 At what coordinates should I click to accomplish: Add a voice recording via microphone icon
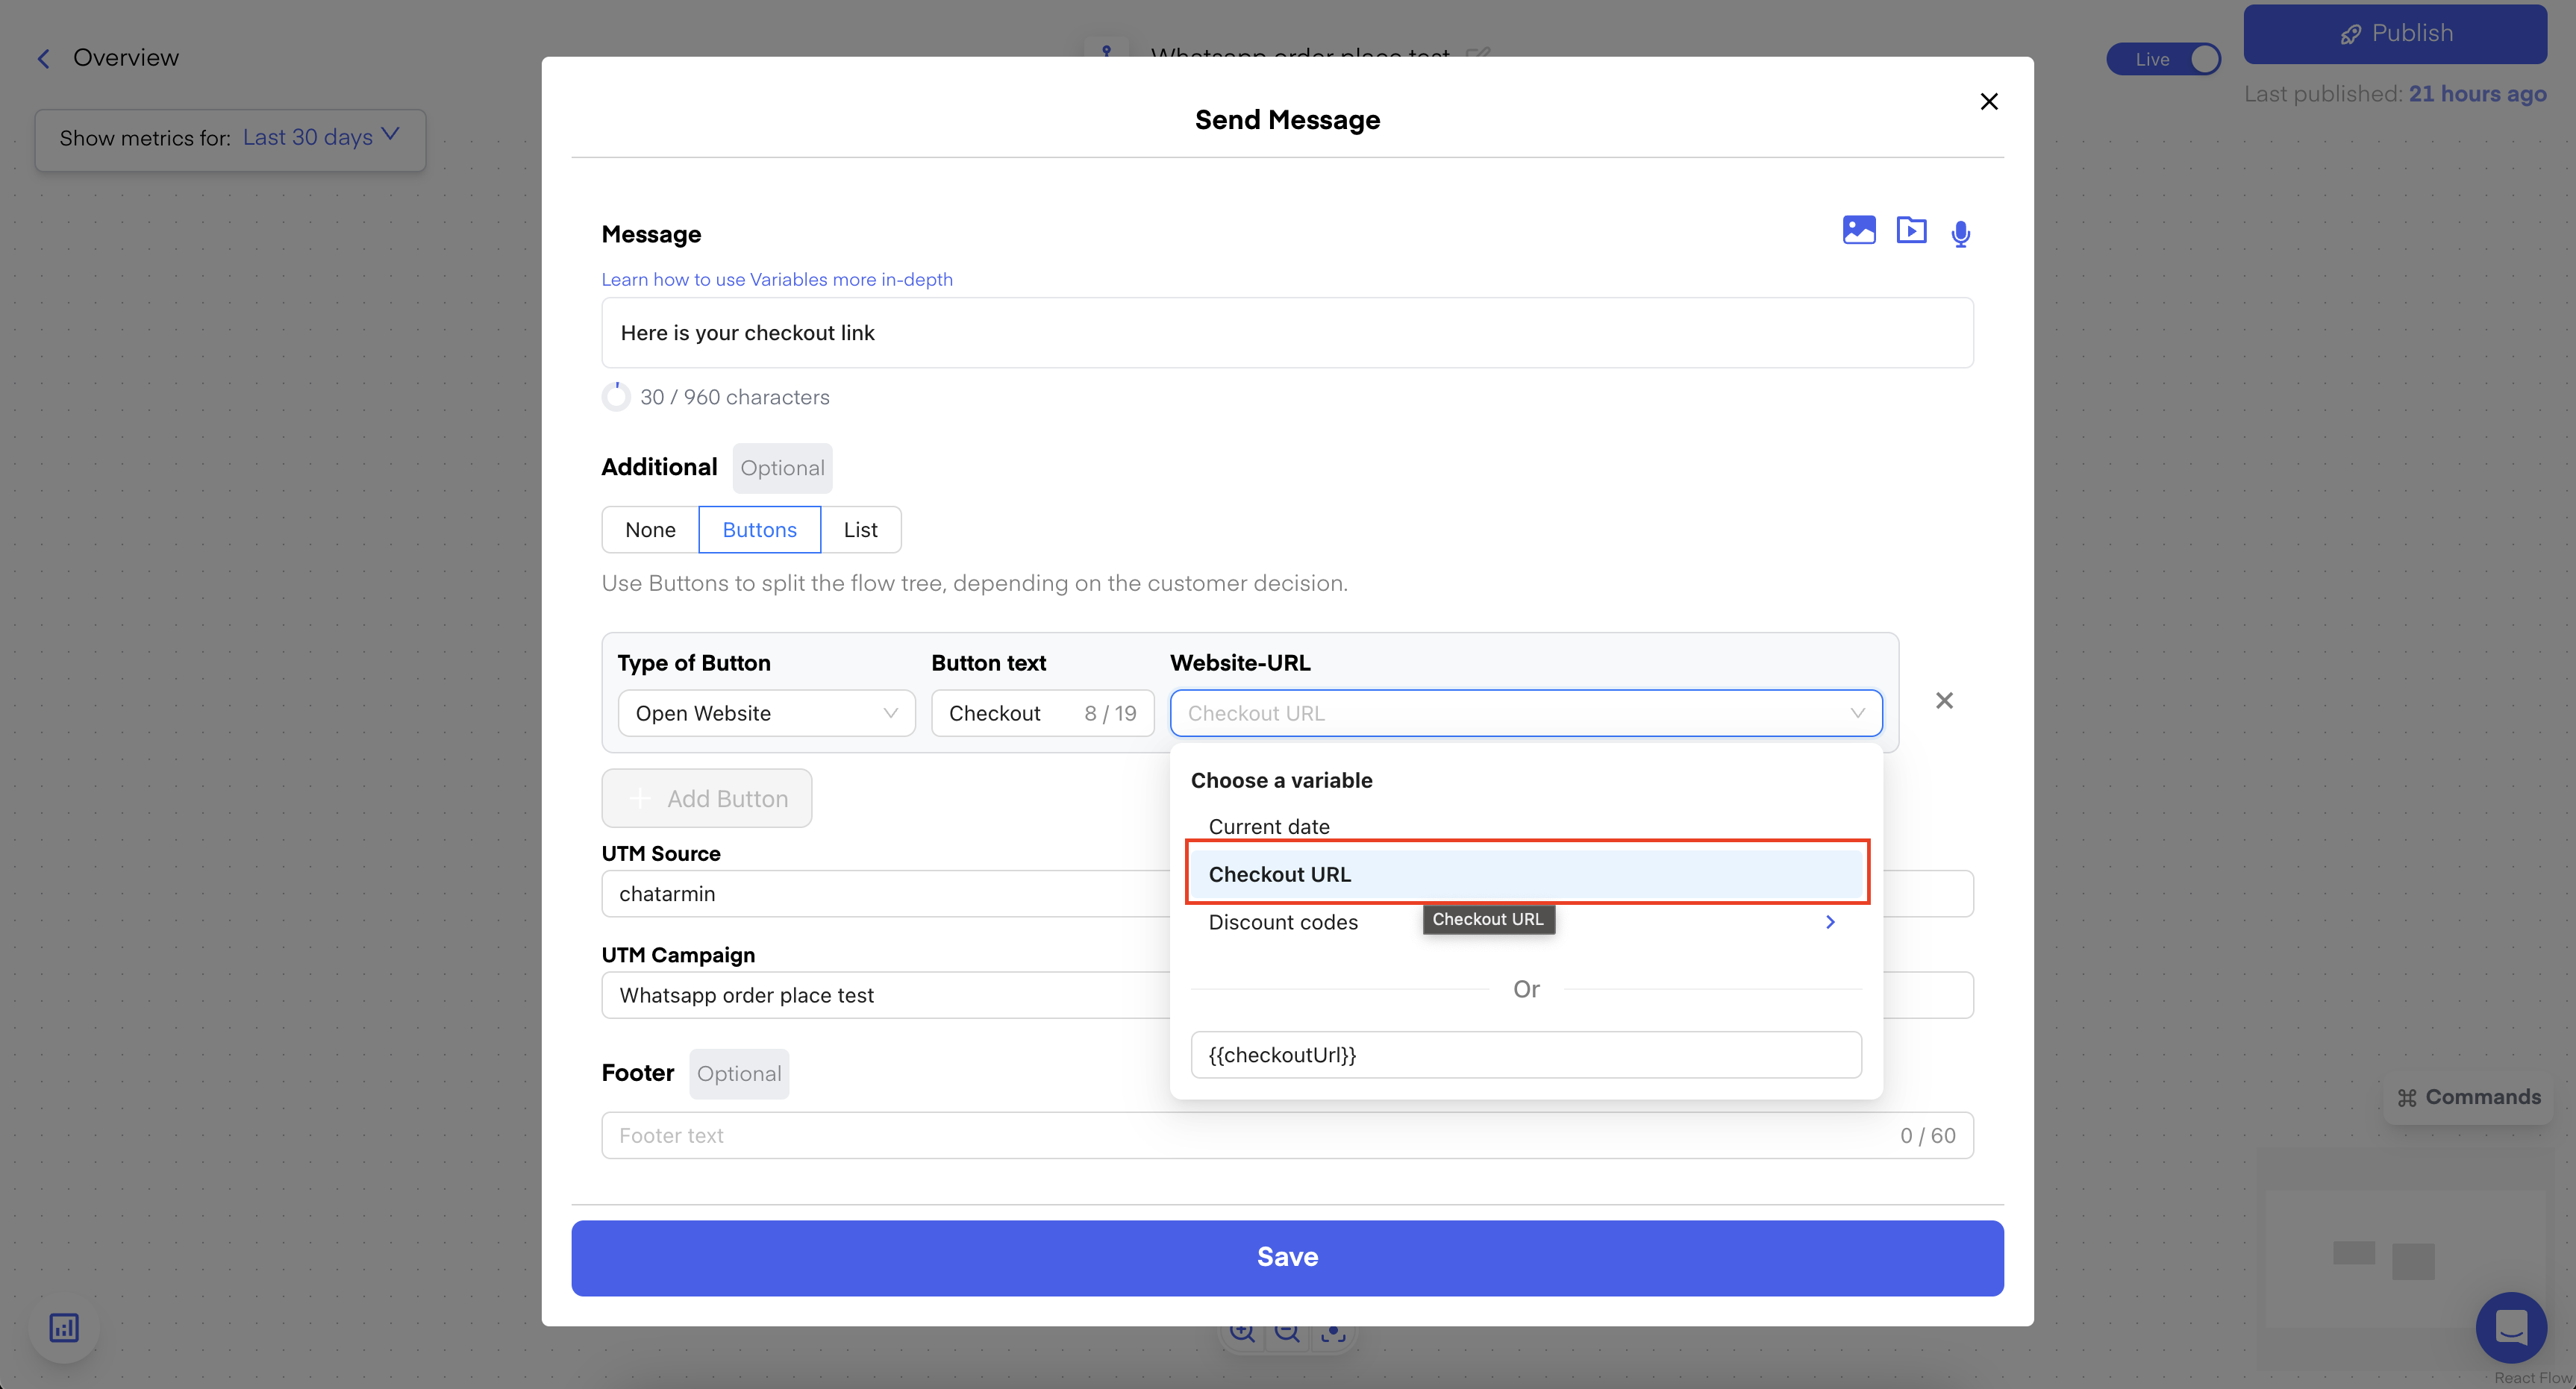1960,233
